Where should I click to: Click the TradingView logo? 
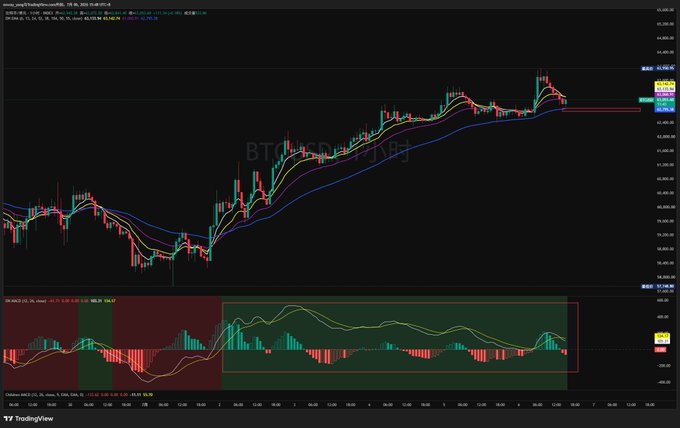(x=29, y=418)
